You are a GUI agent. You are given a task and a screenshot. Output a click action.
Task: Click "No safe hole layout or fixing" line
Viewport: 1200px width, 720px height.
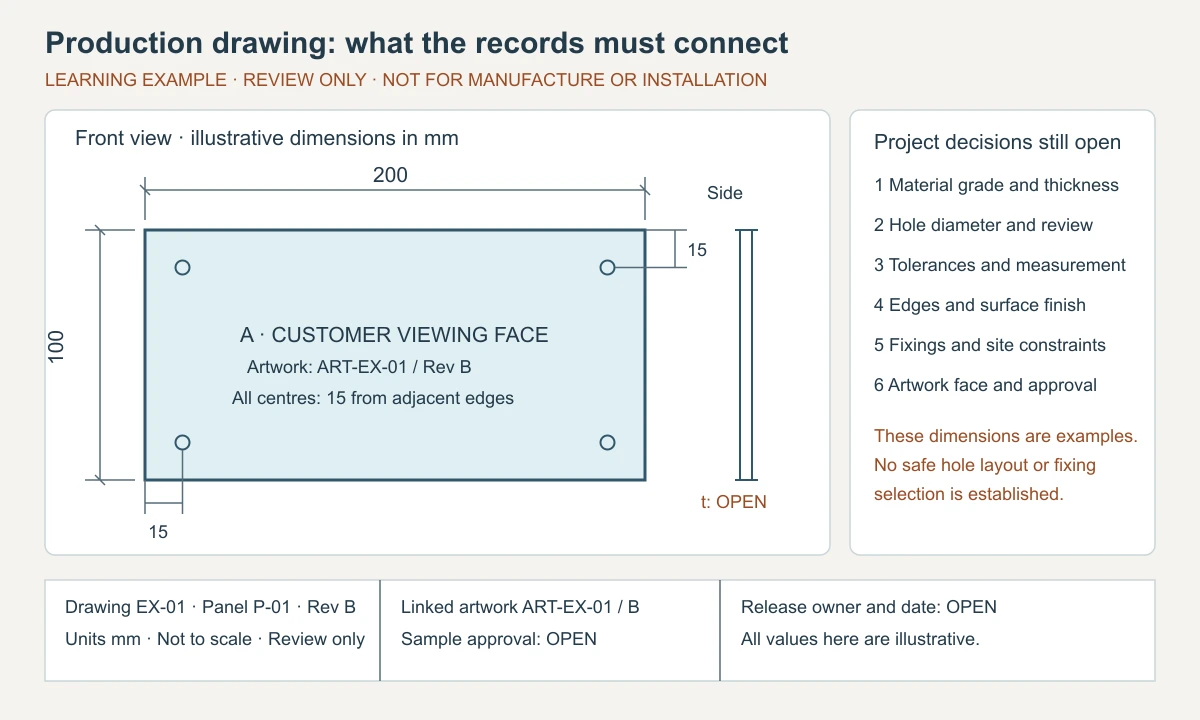point(985,465)
